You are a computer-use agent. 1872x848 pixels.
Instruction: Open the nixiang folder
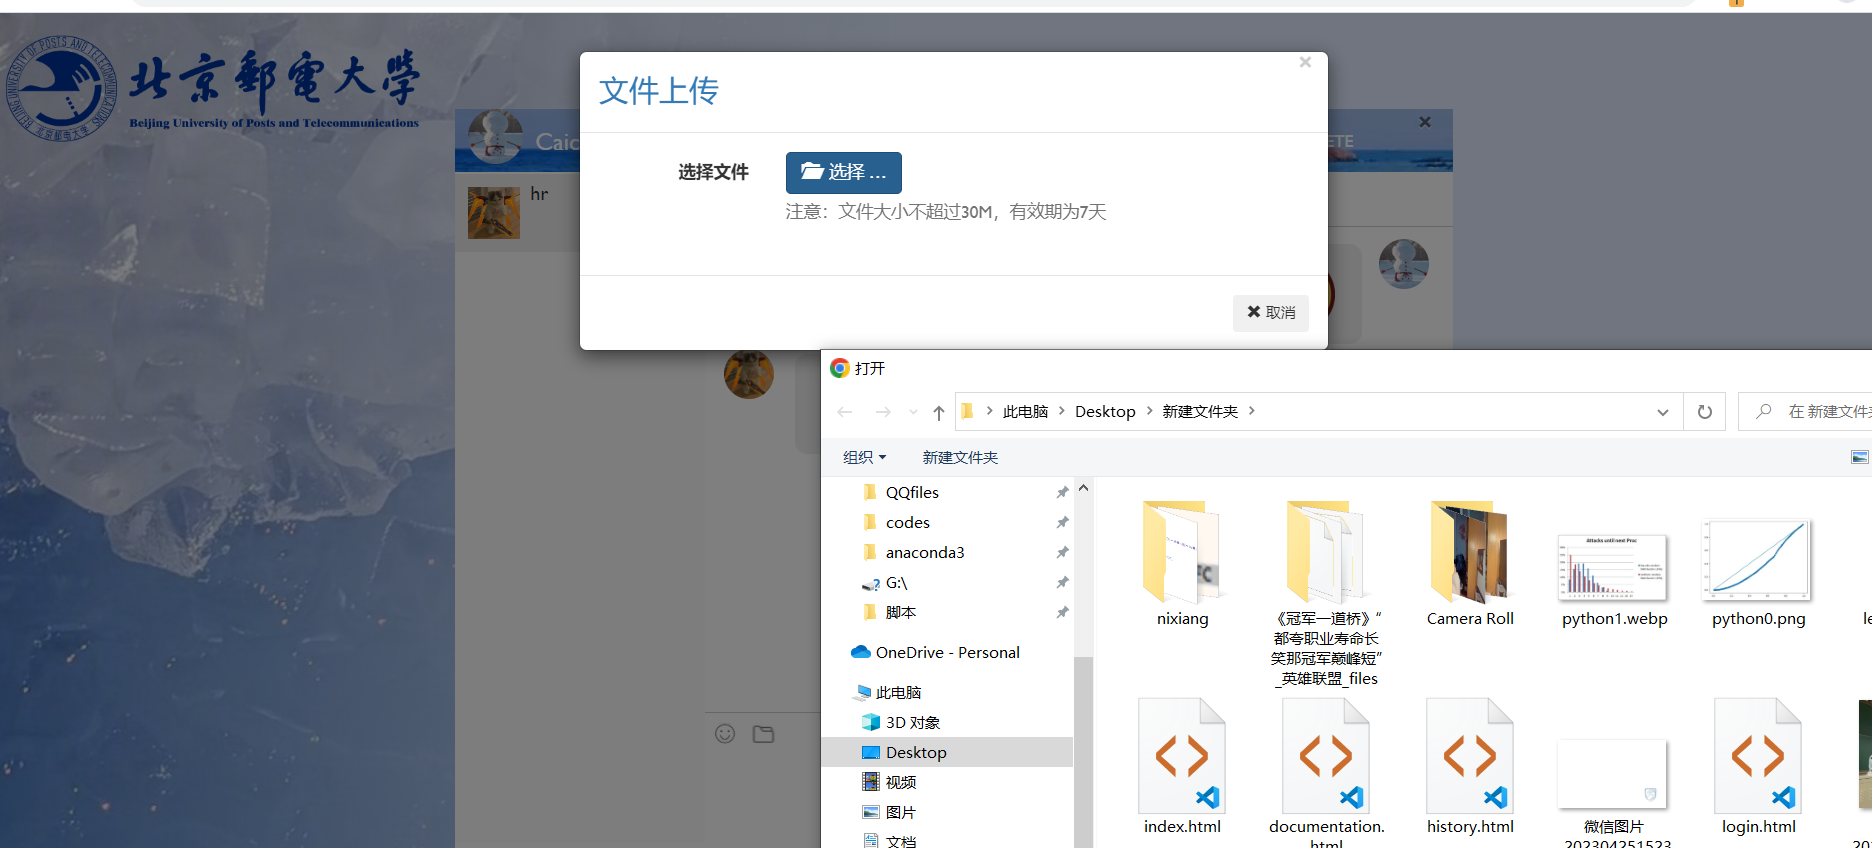point(1182,552)
